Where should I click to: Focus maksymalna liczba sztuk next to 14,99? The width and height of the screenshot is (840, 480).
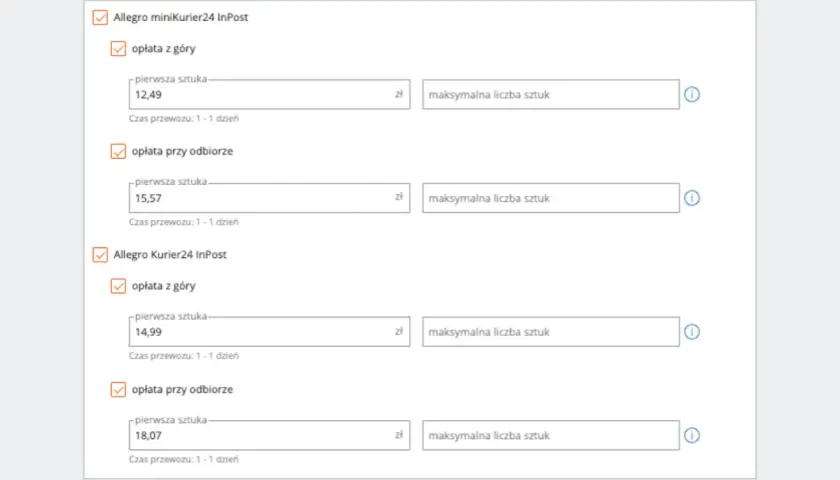coord(551,332)
